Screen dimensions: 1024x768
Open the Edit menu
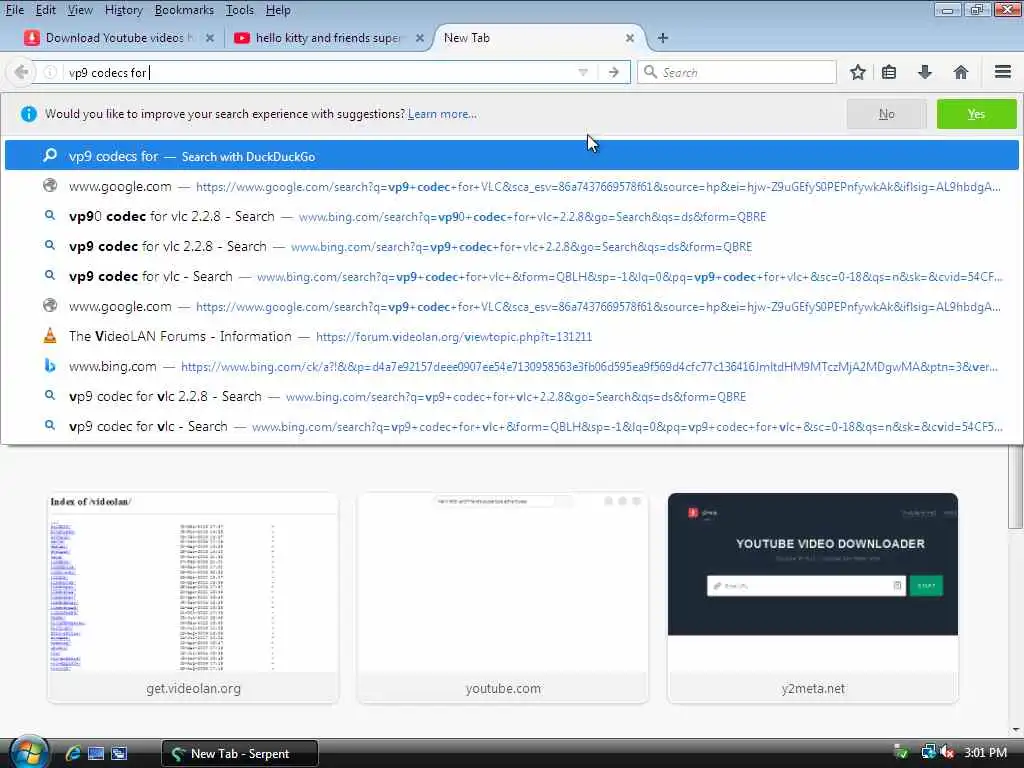45,10
